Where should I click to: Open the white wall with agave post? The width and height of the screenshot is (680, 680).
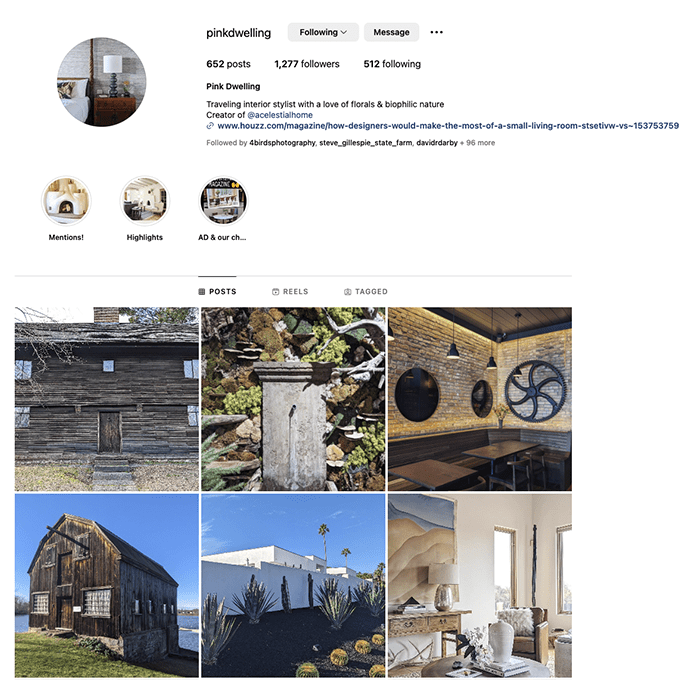[293, 585]
